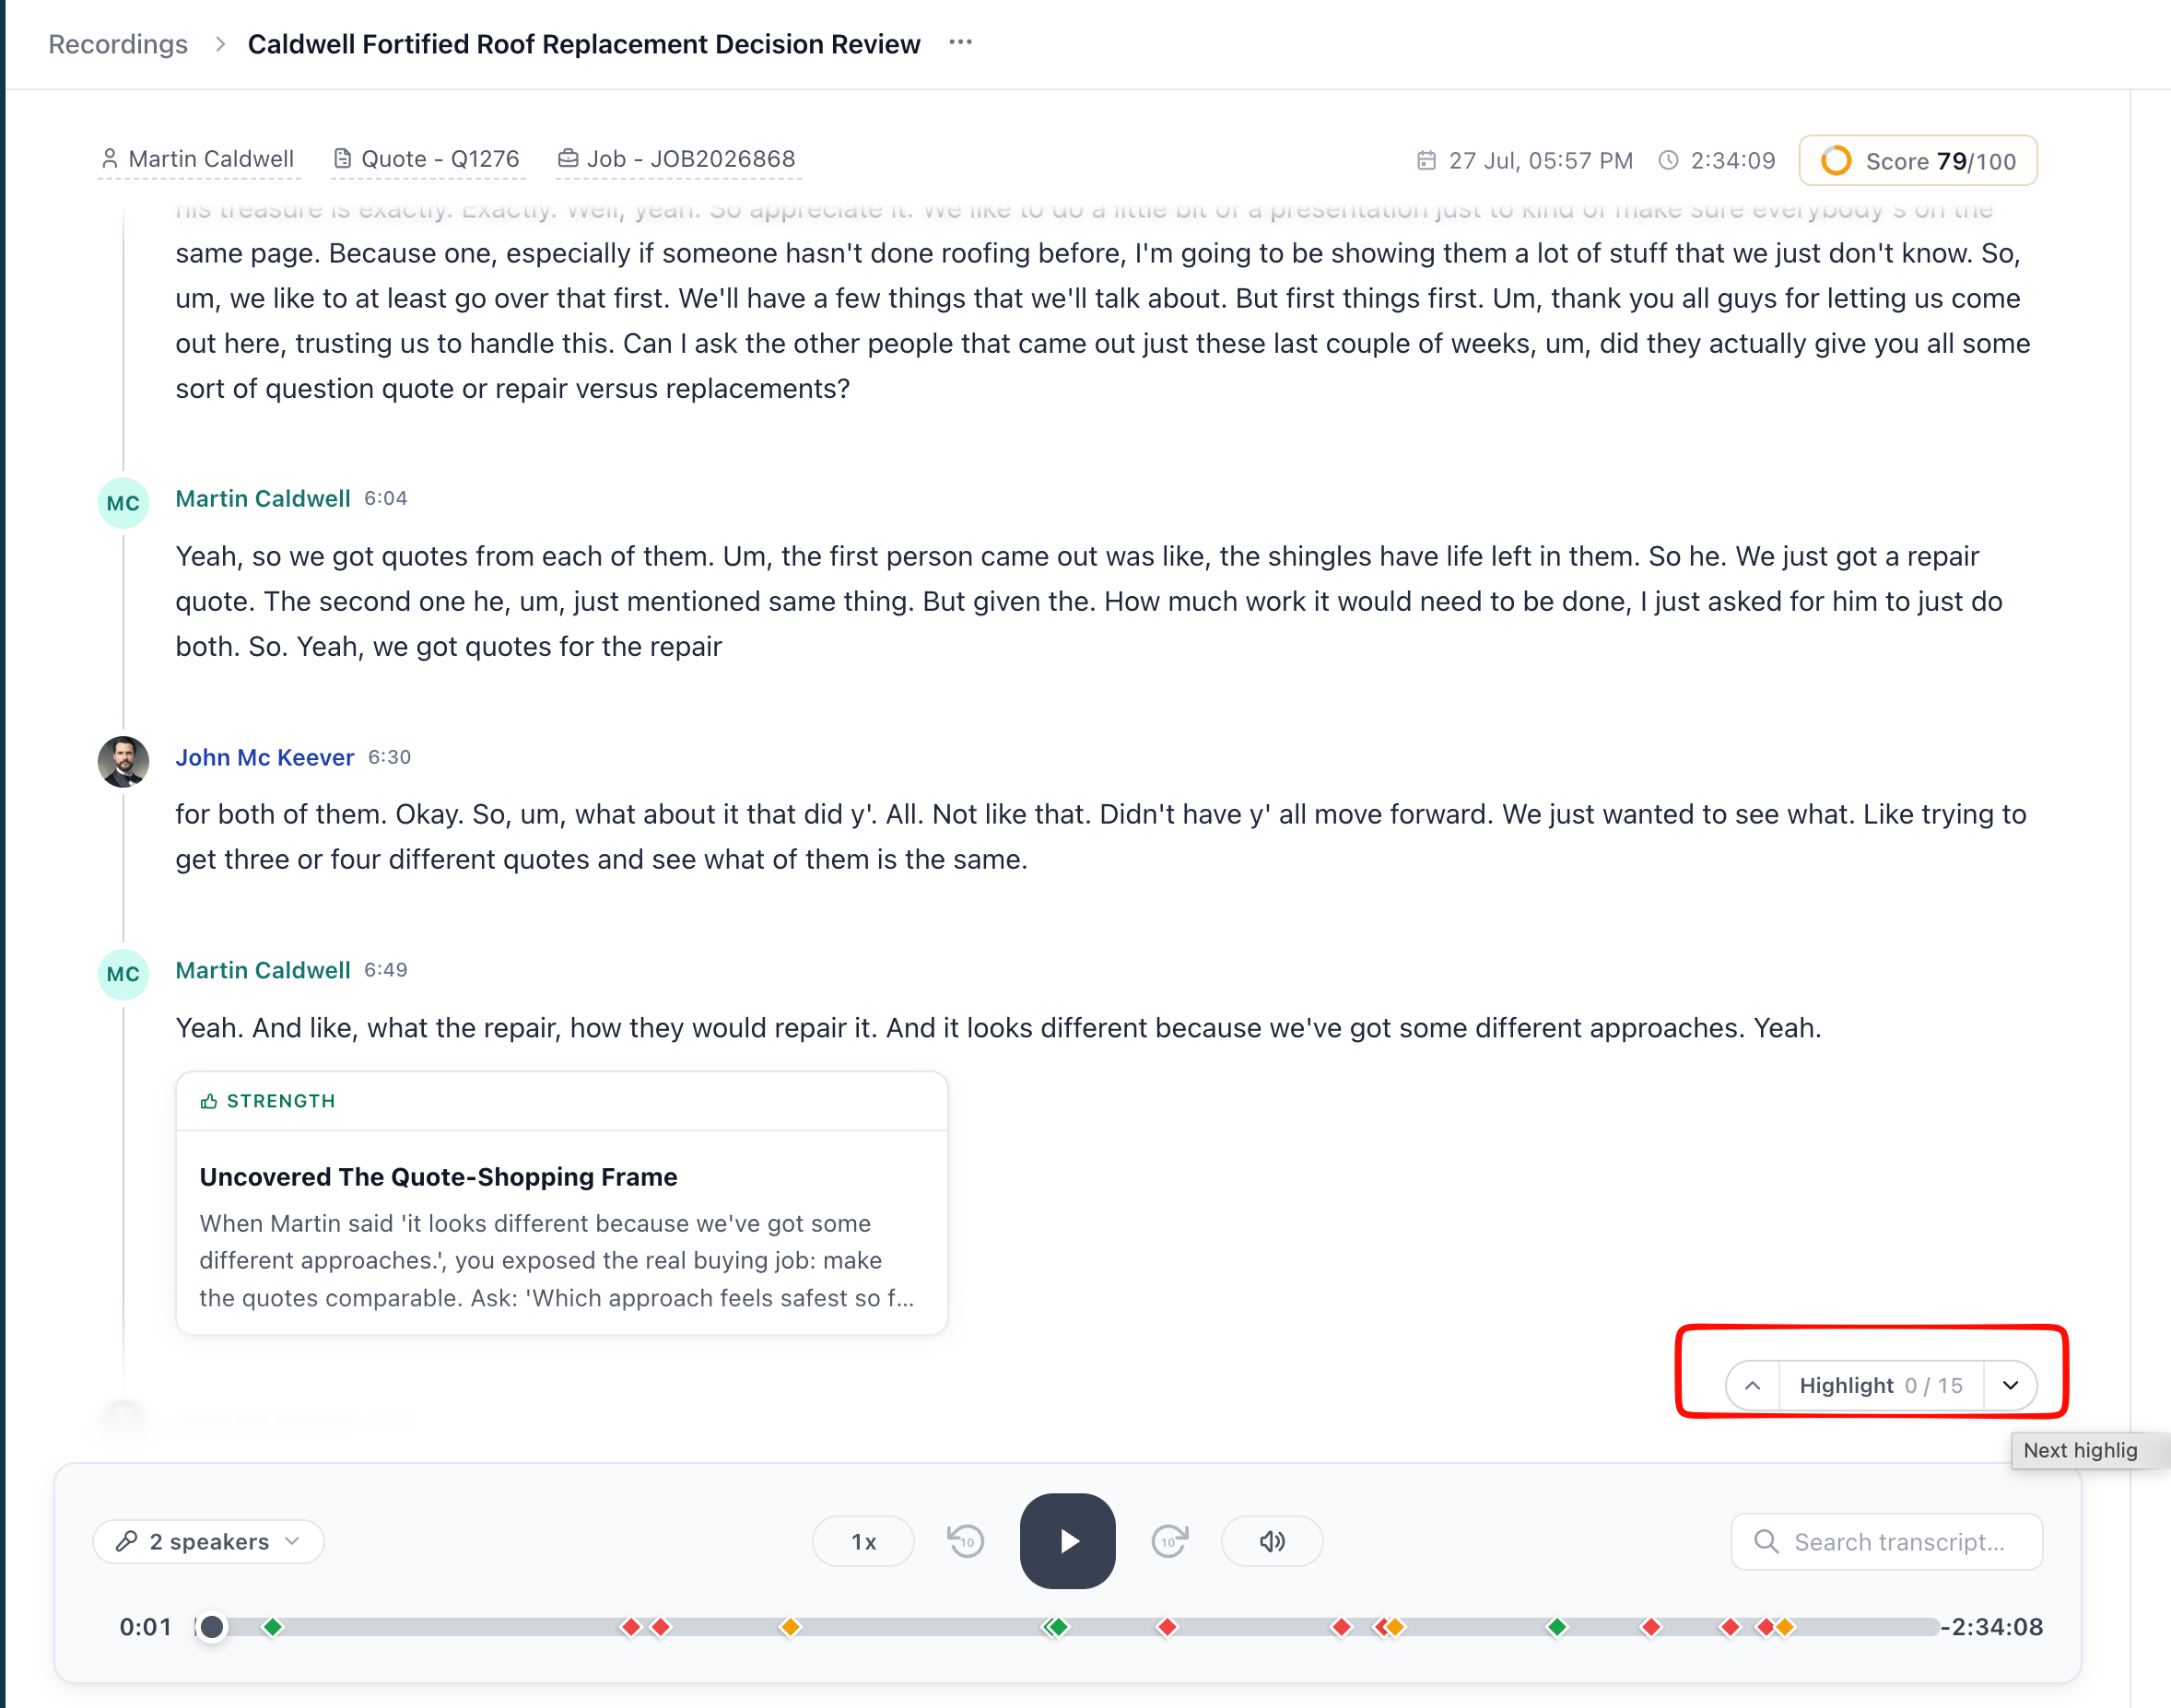Navigate back to Recordings
Image resolution: width=2171 pixels, height=1708 pixels.
point(118,44)
